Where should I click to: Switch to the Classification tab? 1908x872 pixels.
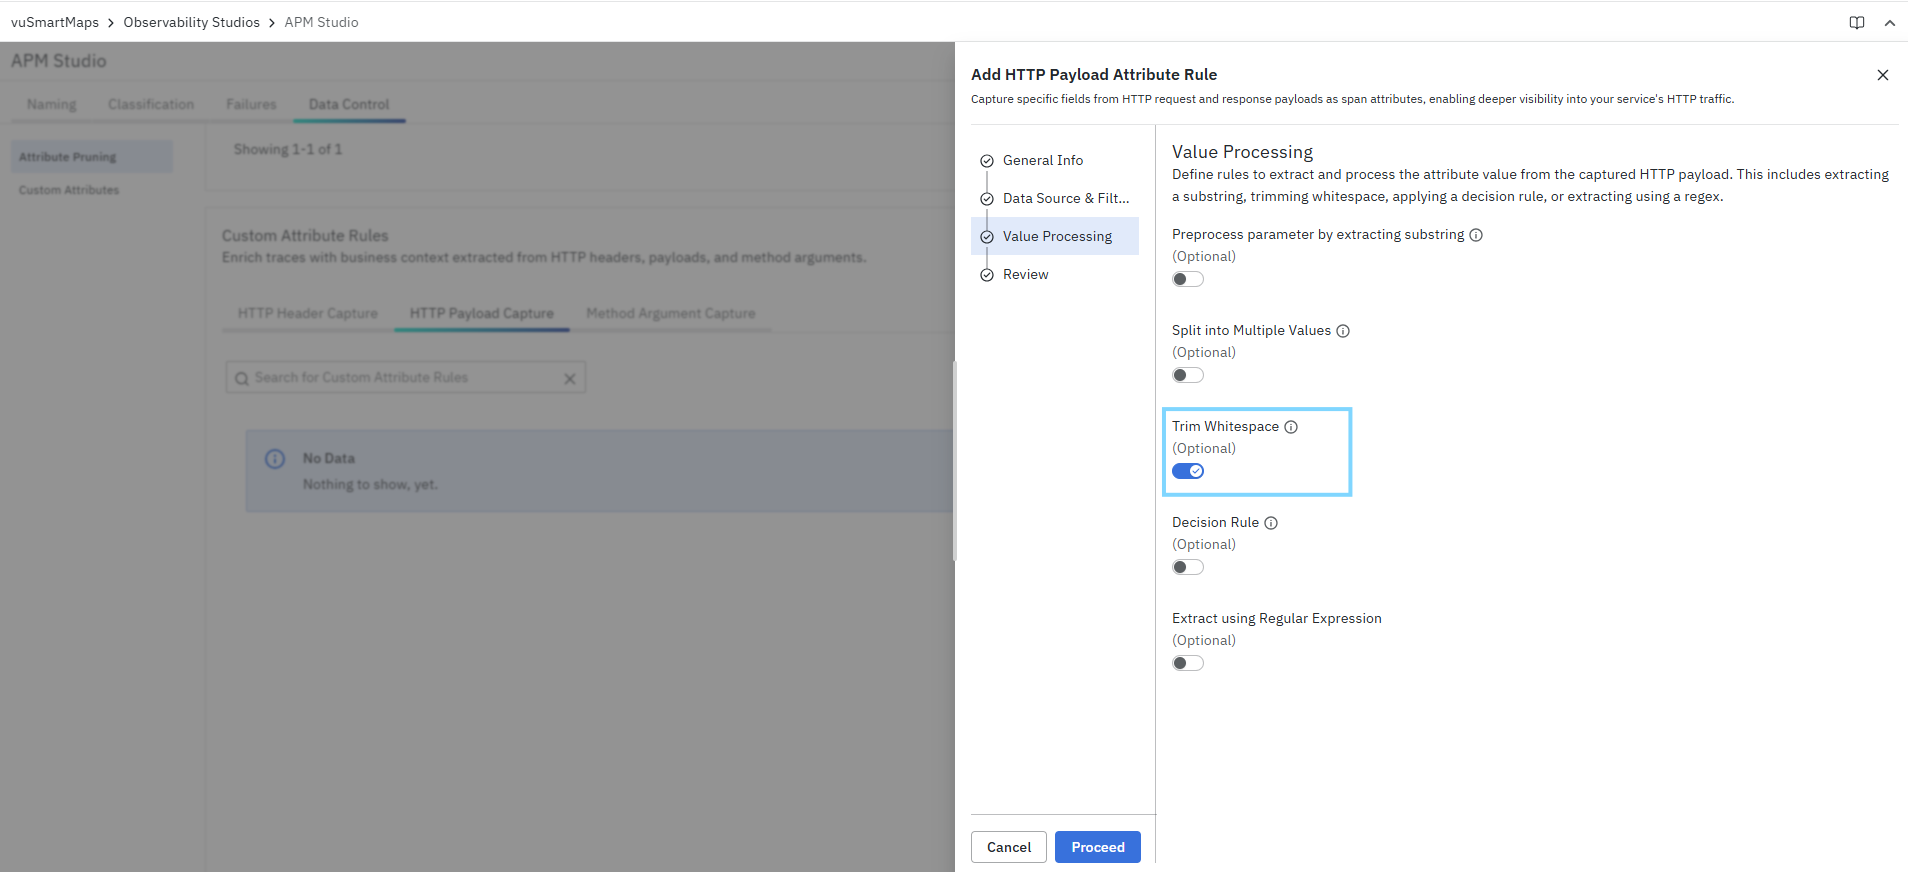click(x=151, y=104)
